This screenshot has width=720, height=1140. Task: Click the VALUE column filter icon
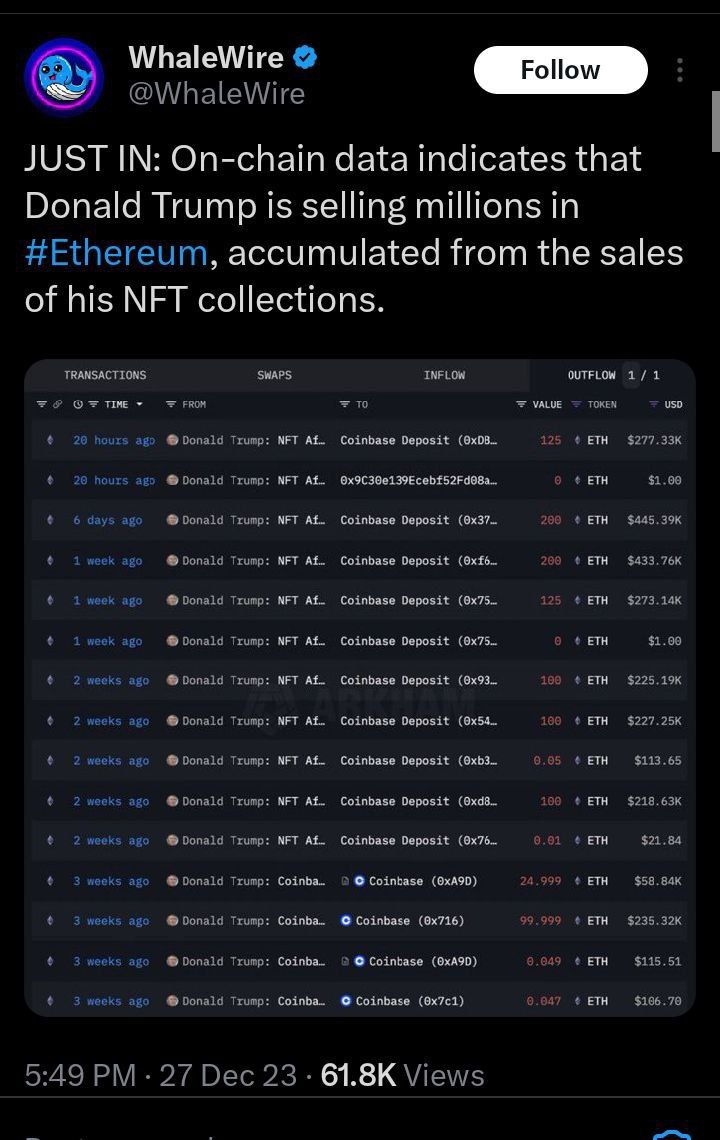(521, 405)
